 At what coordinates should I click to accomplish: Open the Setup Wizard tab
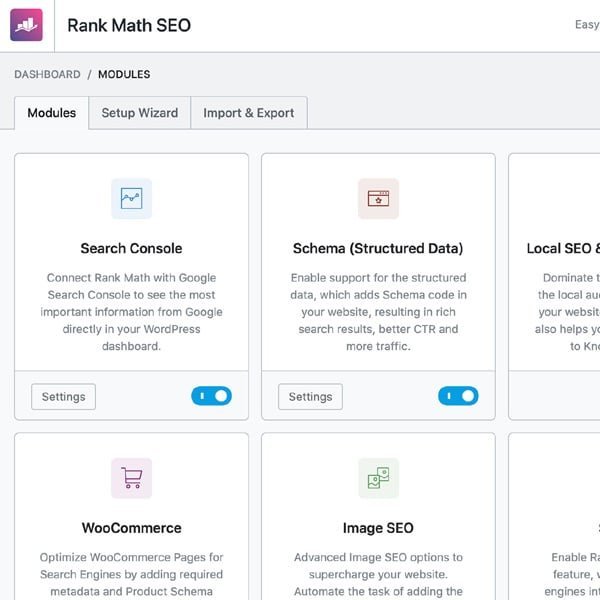click(x=139, y=113)
